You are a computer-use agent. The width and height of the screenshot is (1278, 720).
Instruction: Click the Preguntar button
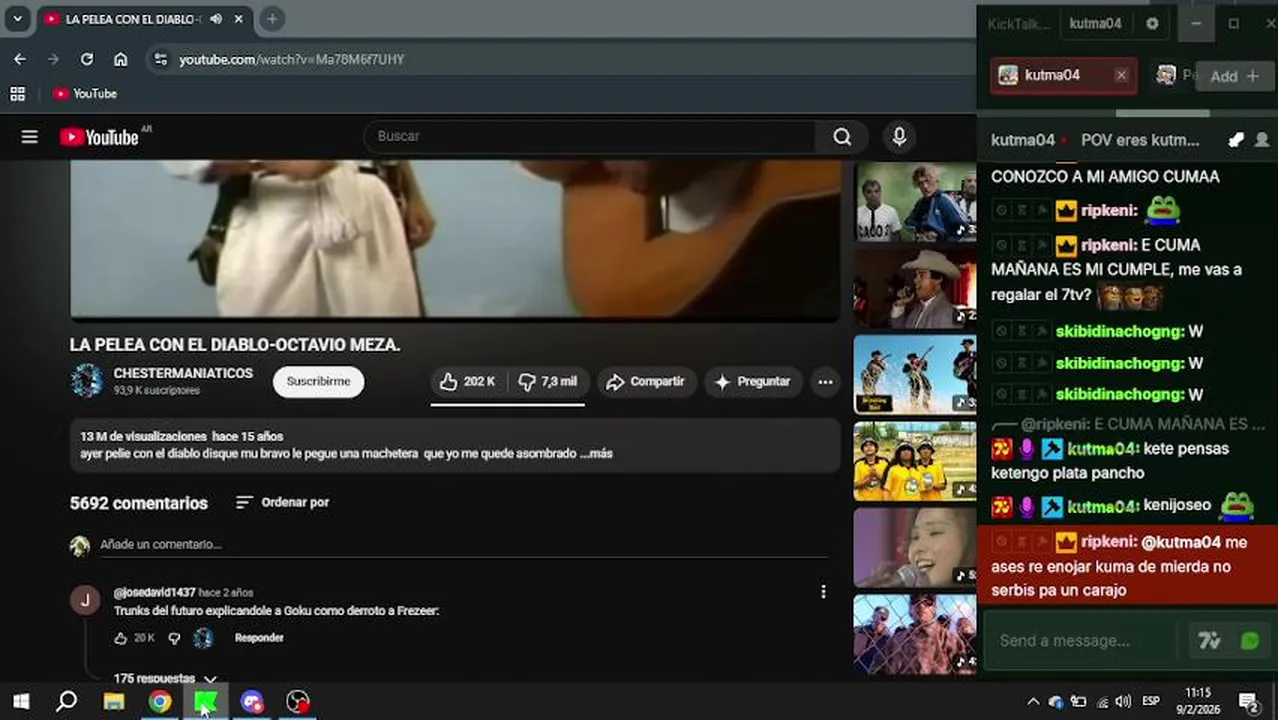coord(753,382)
